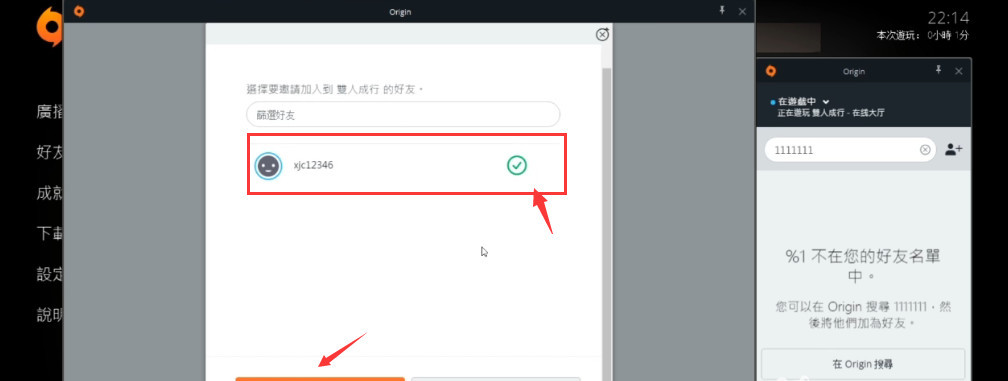The width and height of the screenshot is (1008, 381).
Task: Open the 說明 item in left sidebar
Action: pos(50,315)
